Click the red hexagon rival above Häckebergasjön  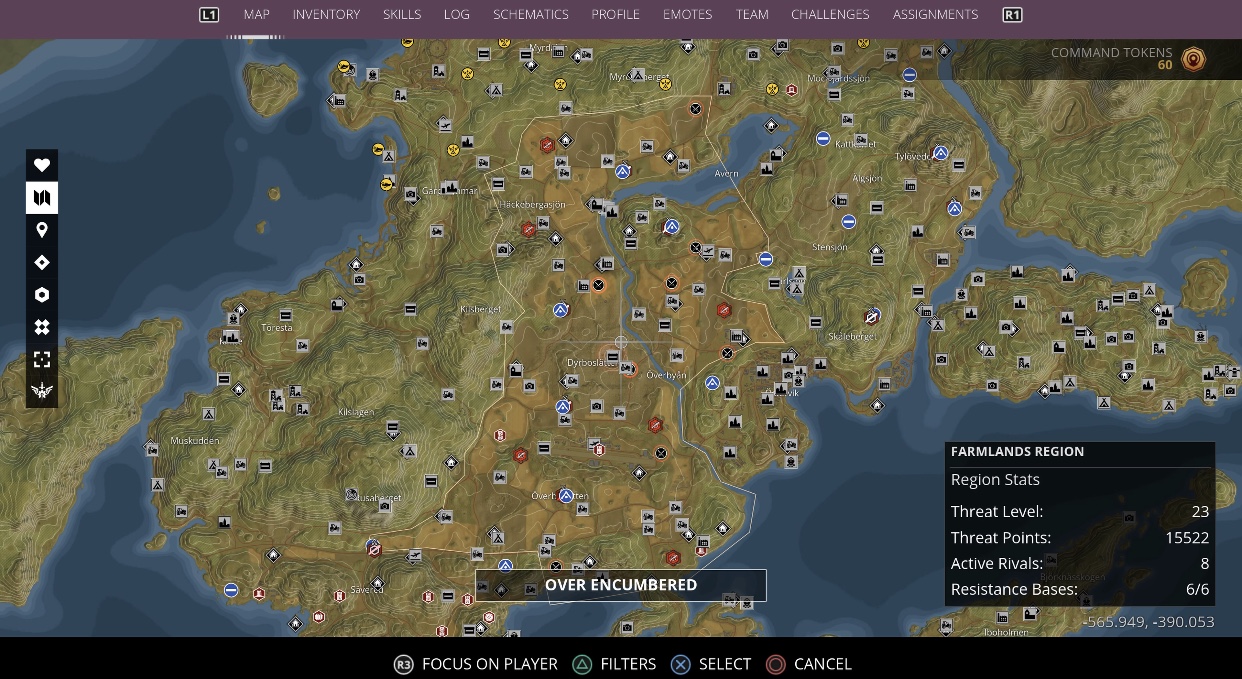pos(546,145)
